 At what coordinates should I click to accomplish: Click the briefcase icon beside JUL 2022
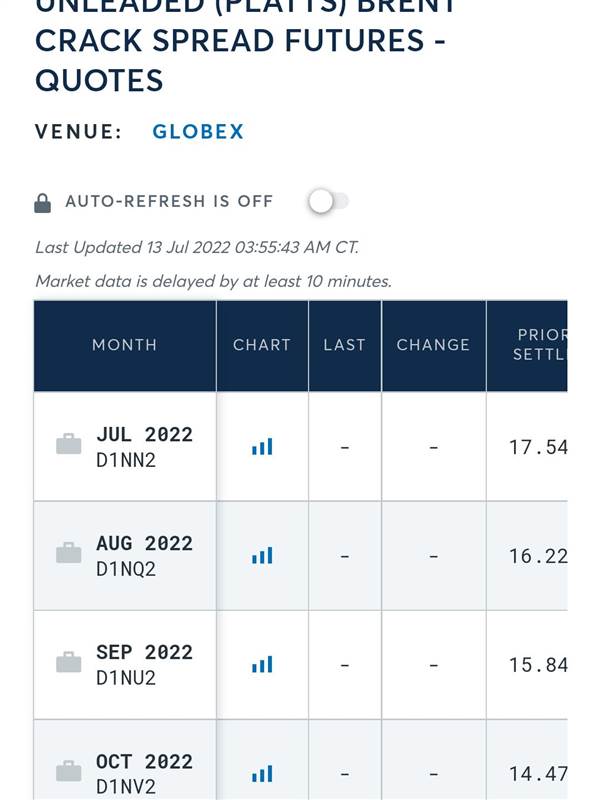click(x=68, y=444)
